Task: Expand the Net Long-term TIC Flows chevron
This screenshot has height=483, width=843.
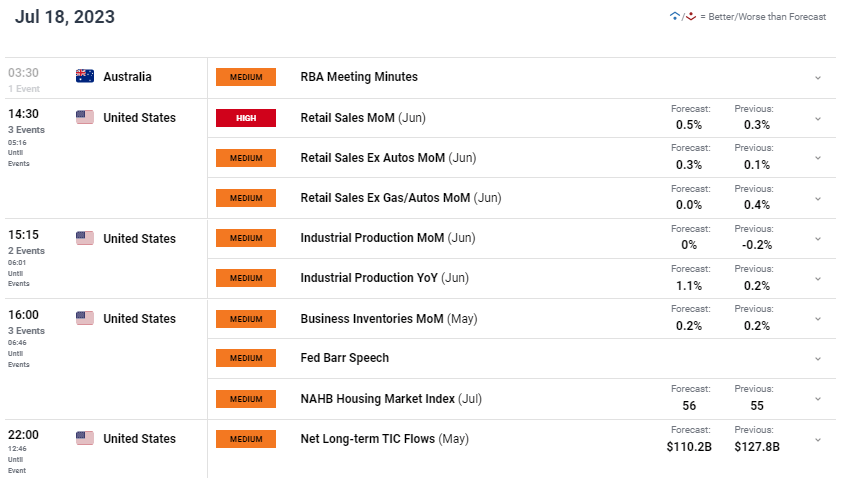Action: 818,440
